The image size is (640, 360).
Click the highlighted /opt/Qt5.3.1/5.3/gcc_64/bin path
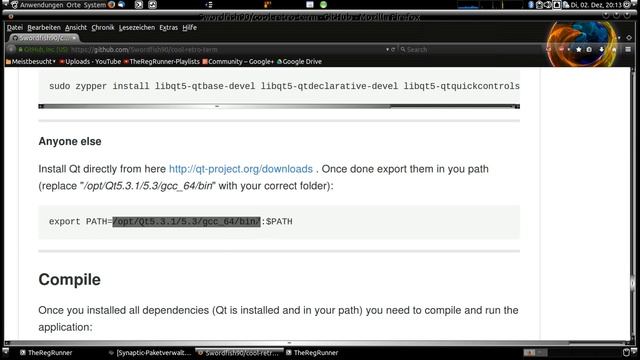tap(187, 222)
